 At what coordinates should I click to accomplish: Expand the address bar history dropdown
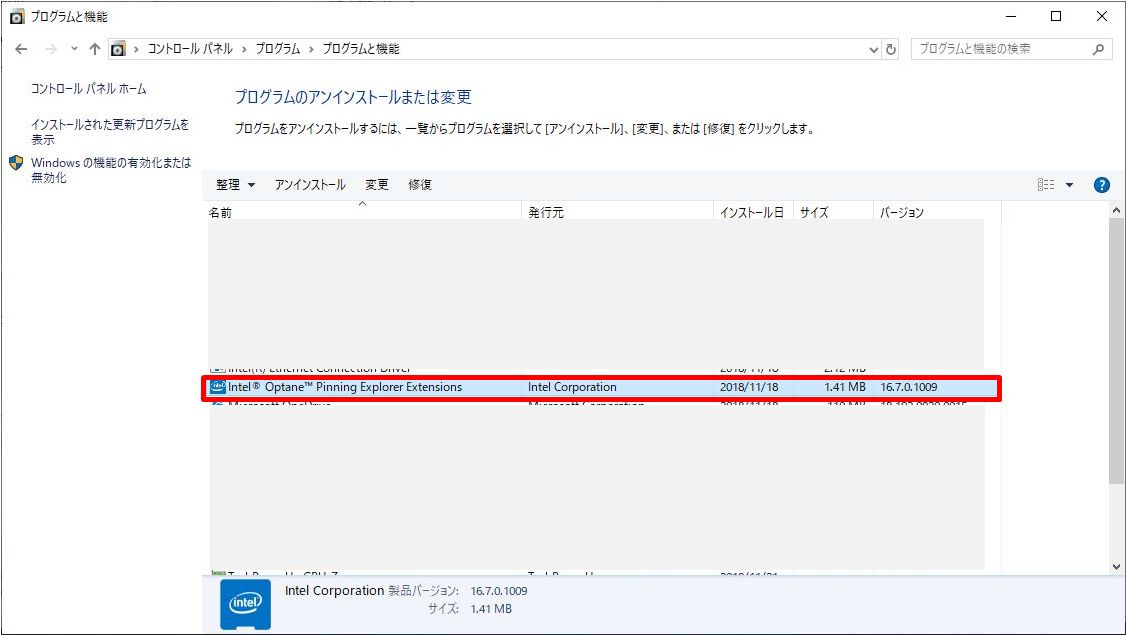tap(873, 50)
